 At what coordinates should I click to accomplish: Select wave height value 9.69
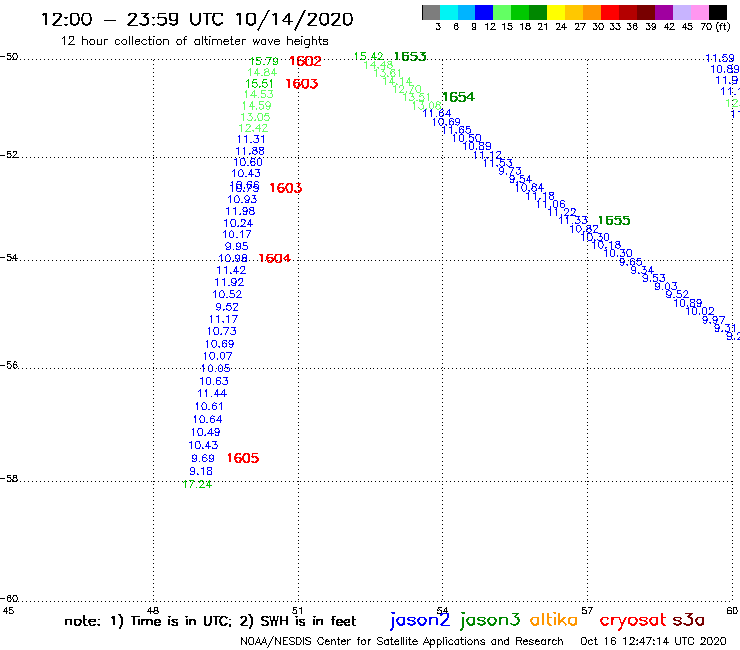(x=203, y=458)
